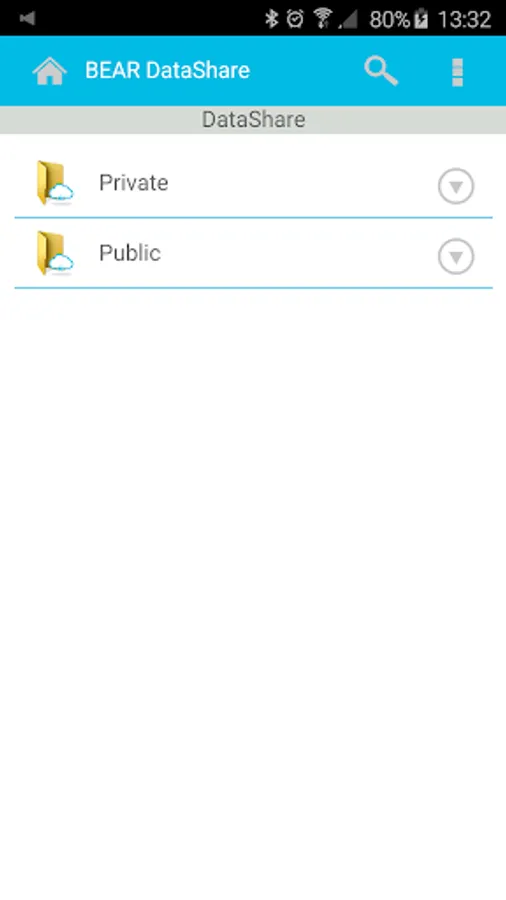This screenshot has height=900, width=506.
Task: Open the three-dot overflow menu
Action: (x=457, y=72)
